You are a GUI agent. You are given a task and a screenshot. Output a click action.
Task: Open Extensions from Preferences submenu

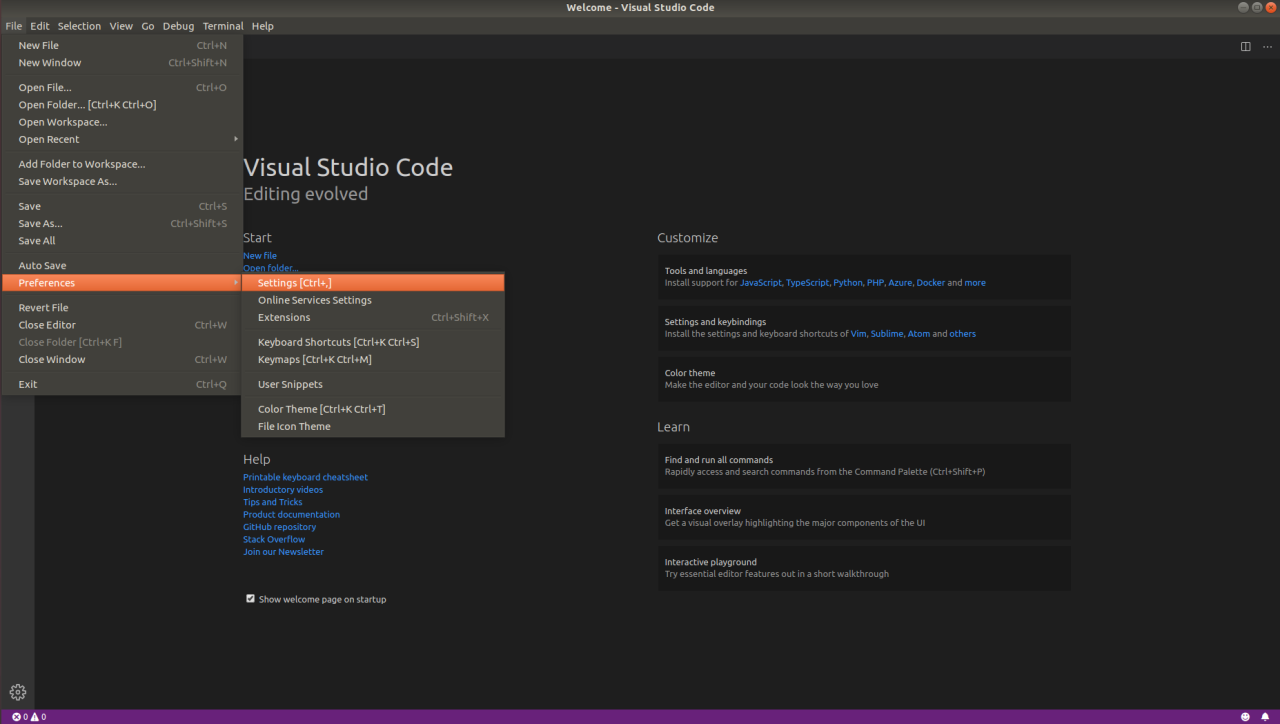pos(373,317)
